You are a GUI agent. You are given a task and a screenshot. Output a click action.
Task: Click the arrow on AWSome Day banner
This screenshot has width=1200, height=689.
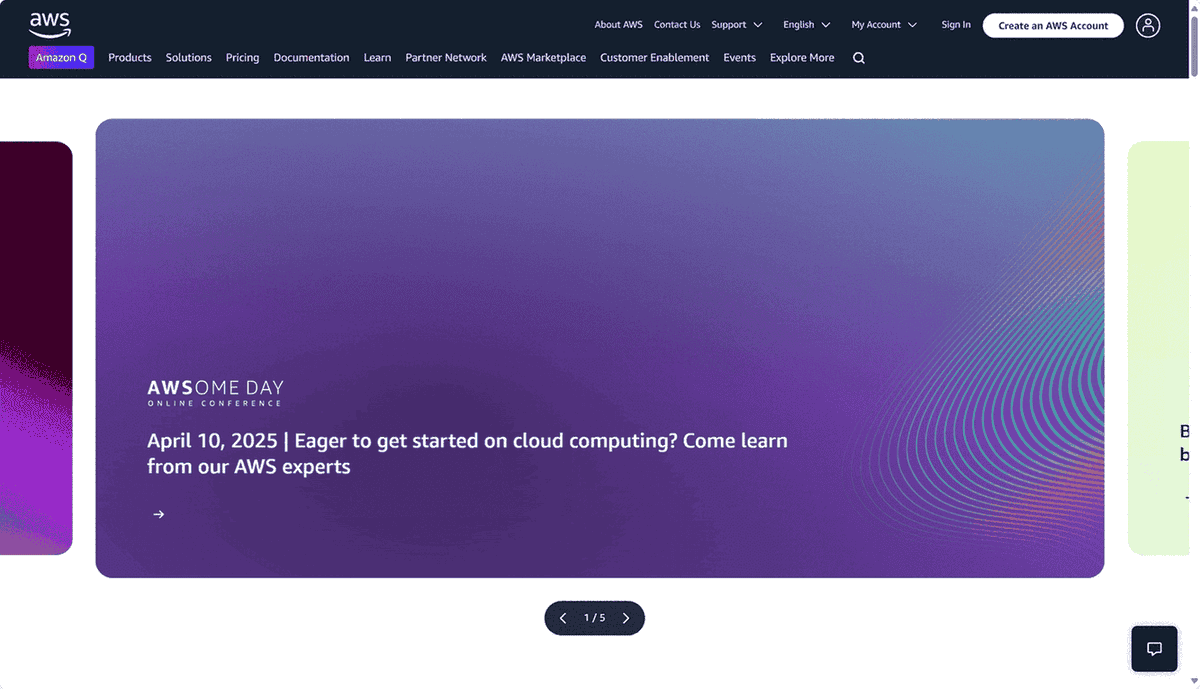[x=158, y=514]
